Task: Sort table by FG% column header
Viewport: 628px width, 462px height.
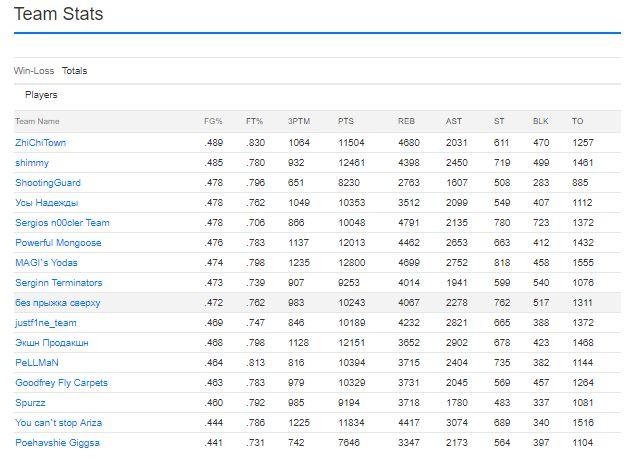Action: point(213,121)
